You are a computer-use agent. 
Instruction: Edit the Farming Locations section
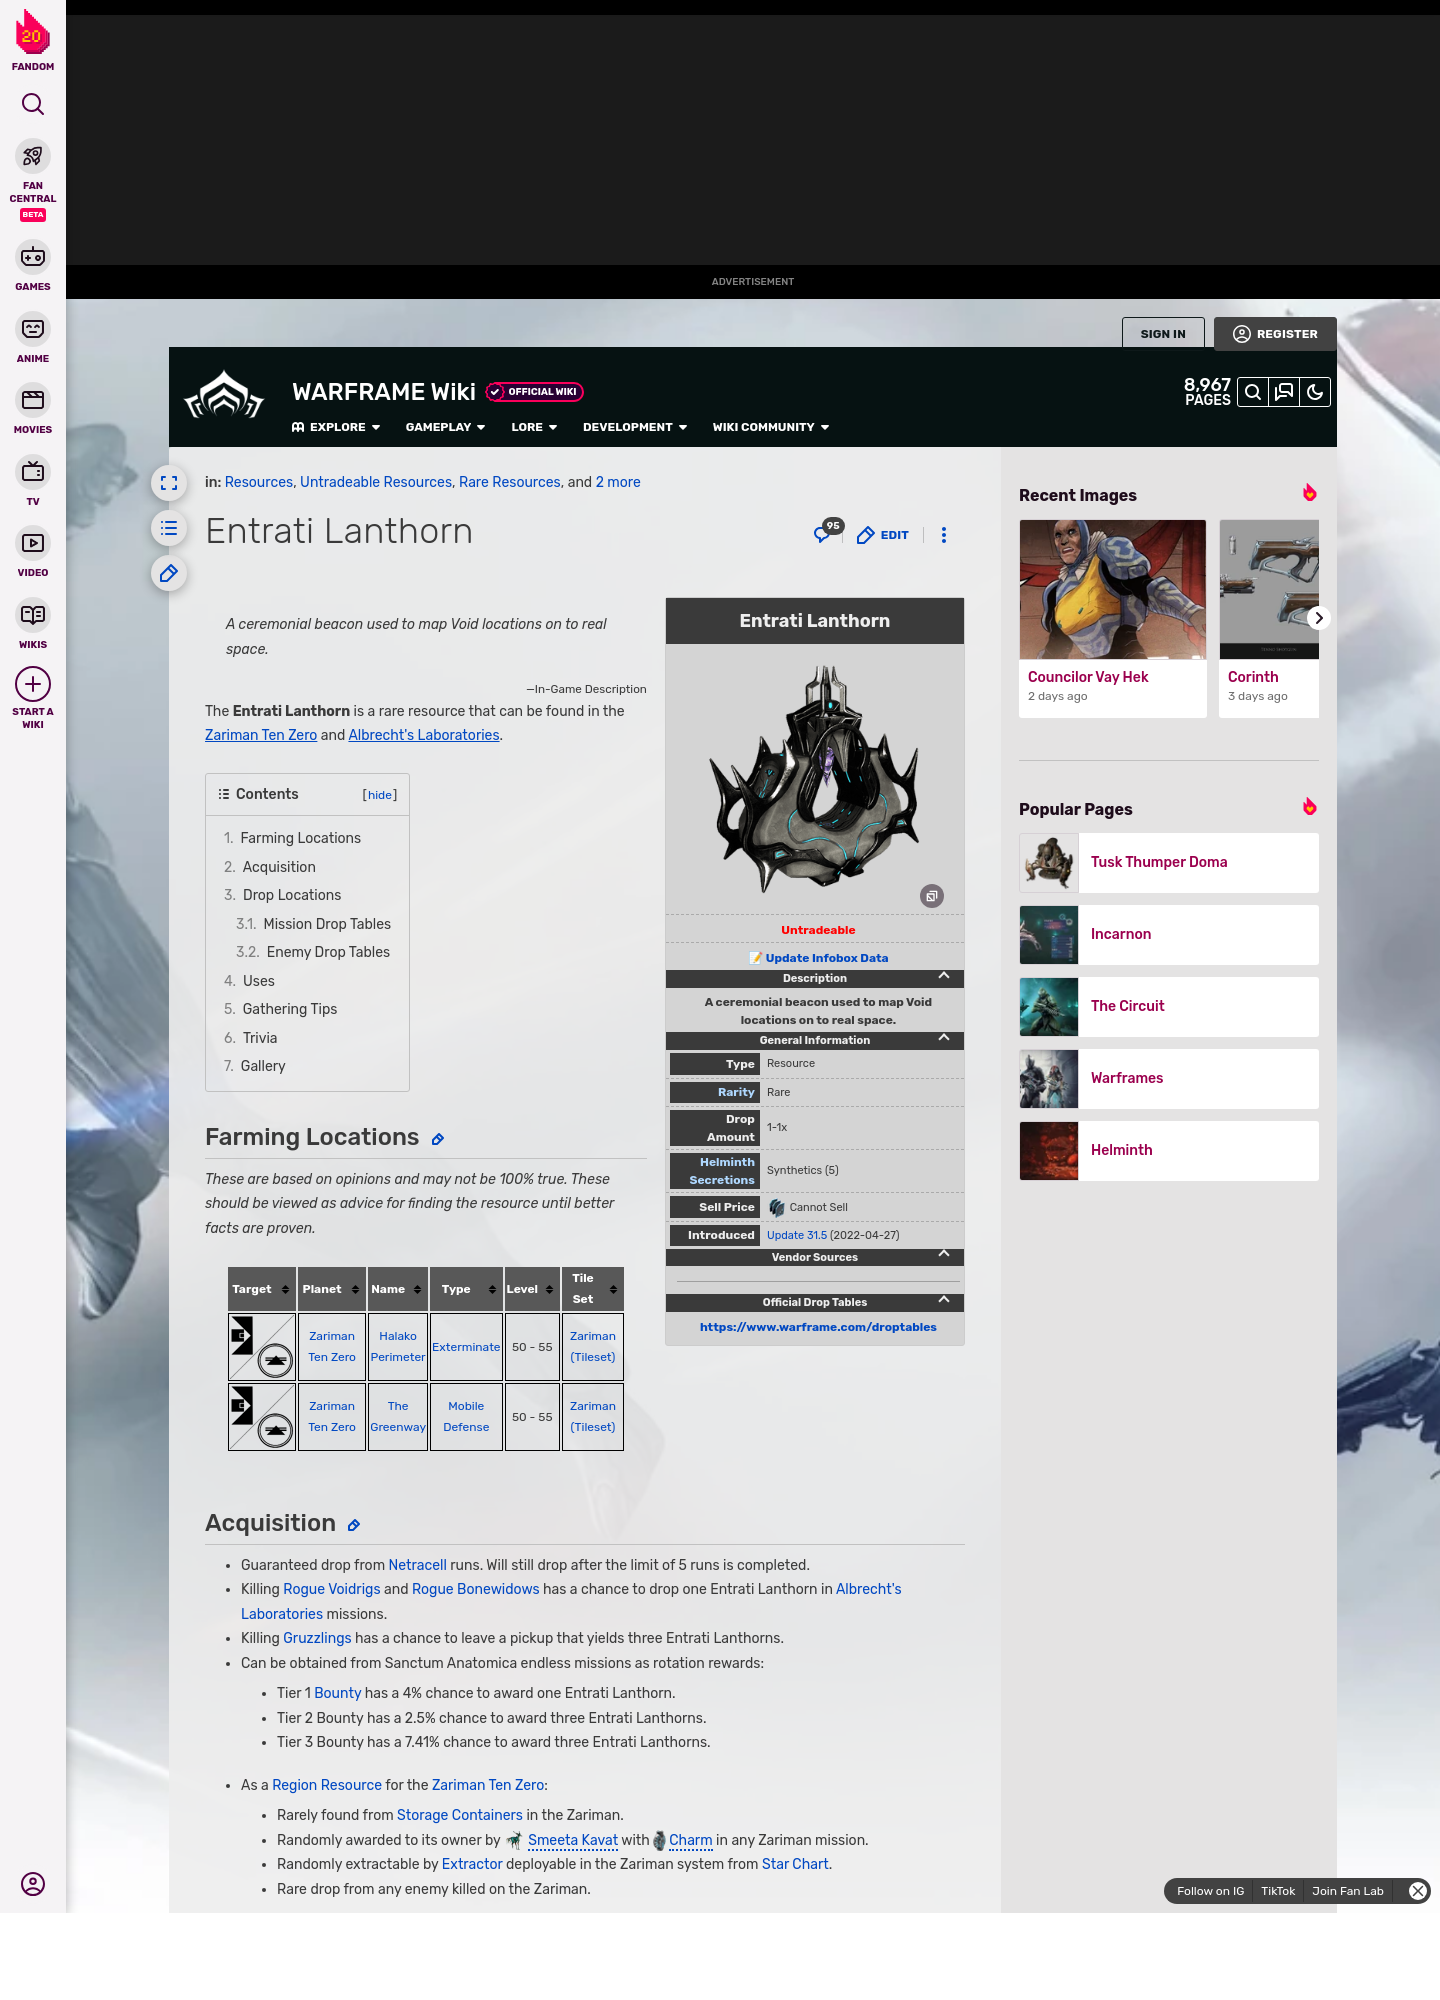[438, 1139]
